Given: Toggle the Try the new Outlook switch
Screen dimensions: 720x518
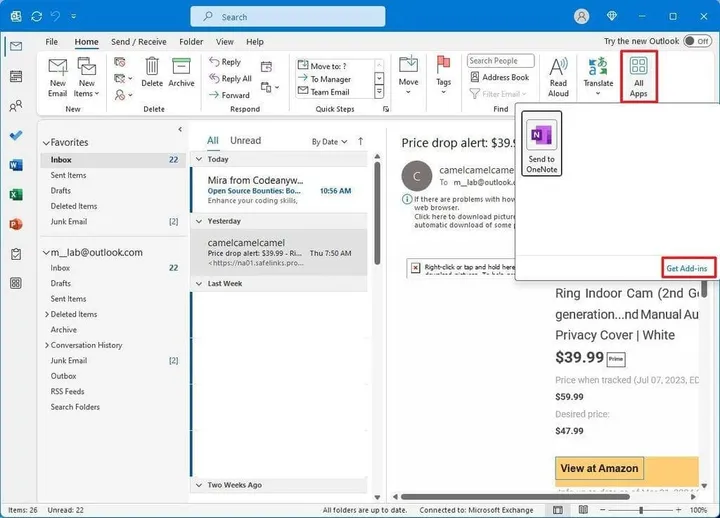Looking at the screenshot, I should click(696, 41).
